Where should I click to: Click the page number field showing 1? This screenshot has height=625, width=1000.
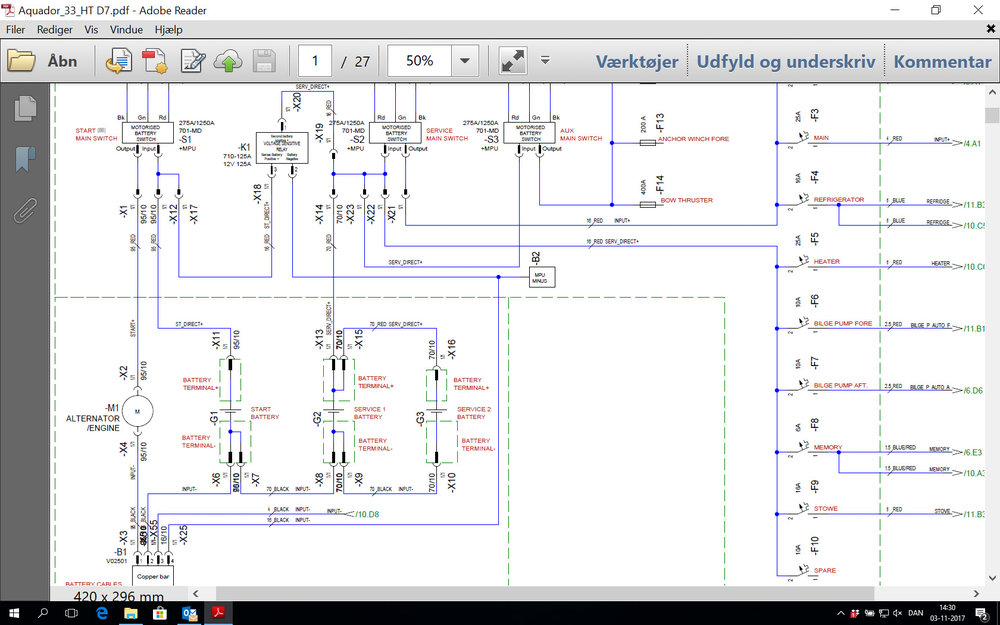coord(315,61)
